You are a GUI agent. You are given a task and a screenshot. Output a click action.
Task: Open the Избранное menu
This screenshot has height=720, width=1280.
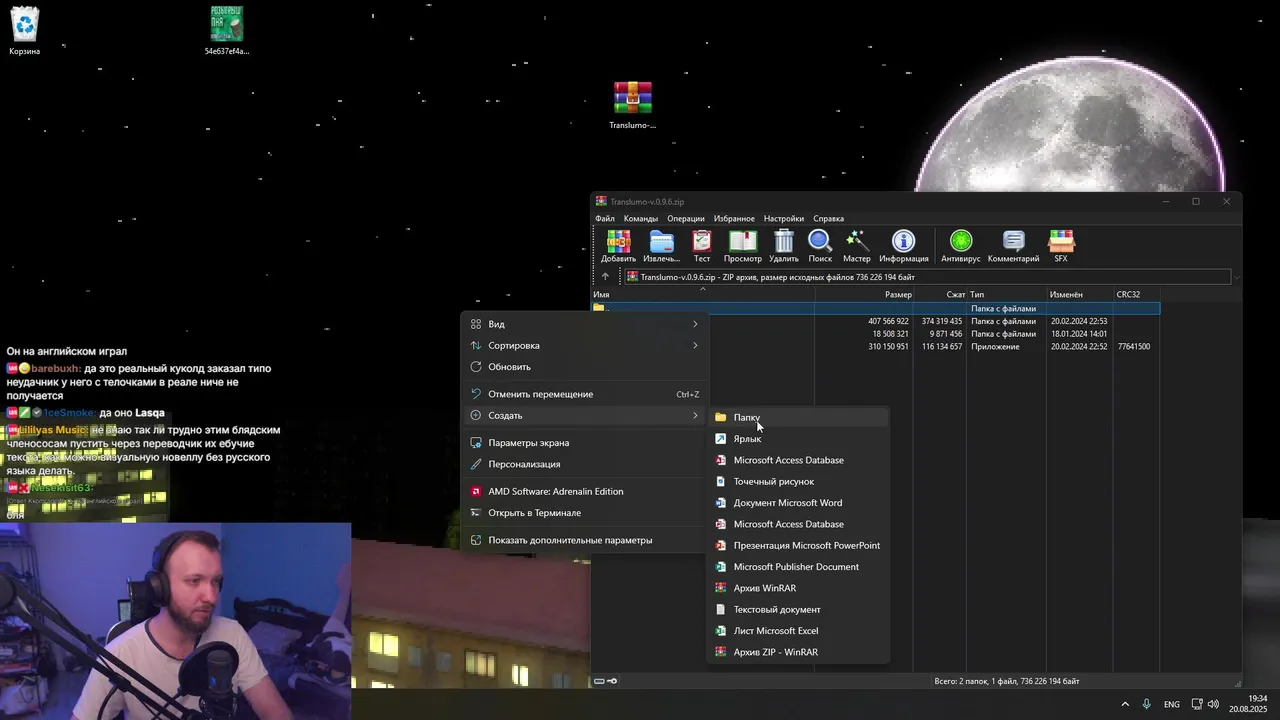point(735,218)
